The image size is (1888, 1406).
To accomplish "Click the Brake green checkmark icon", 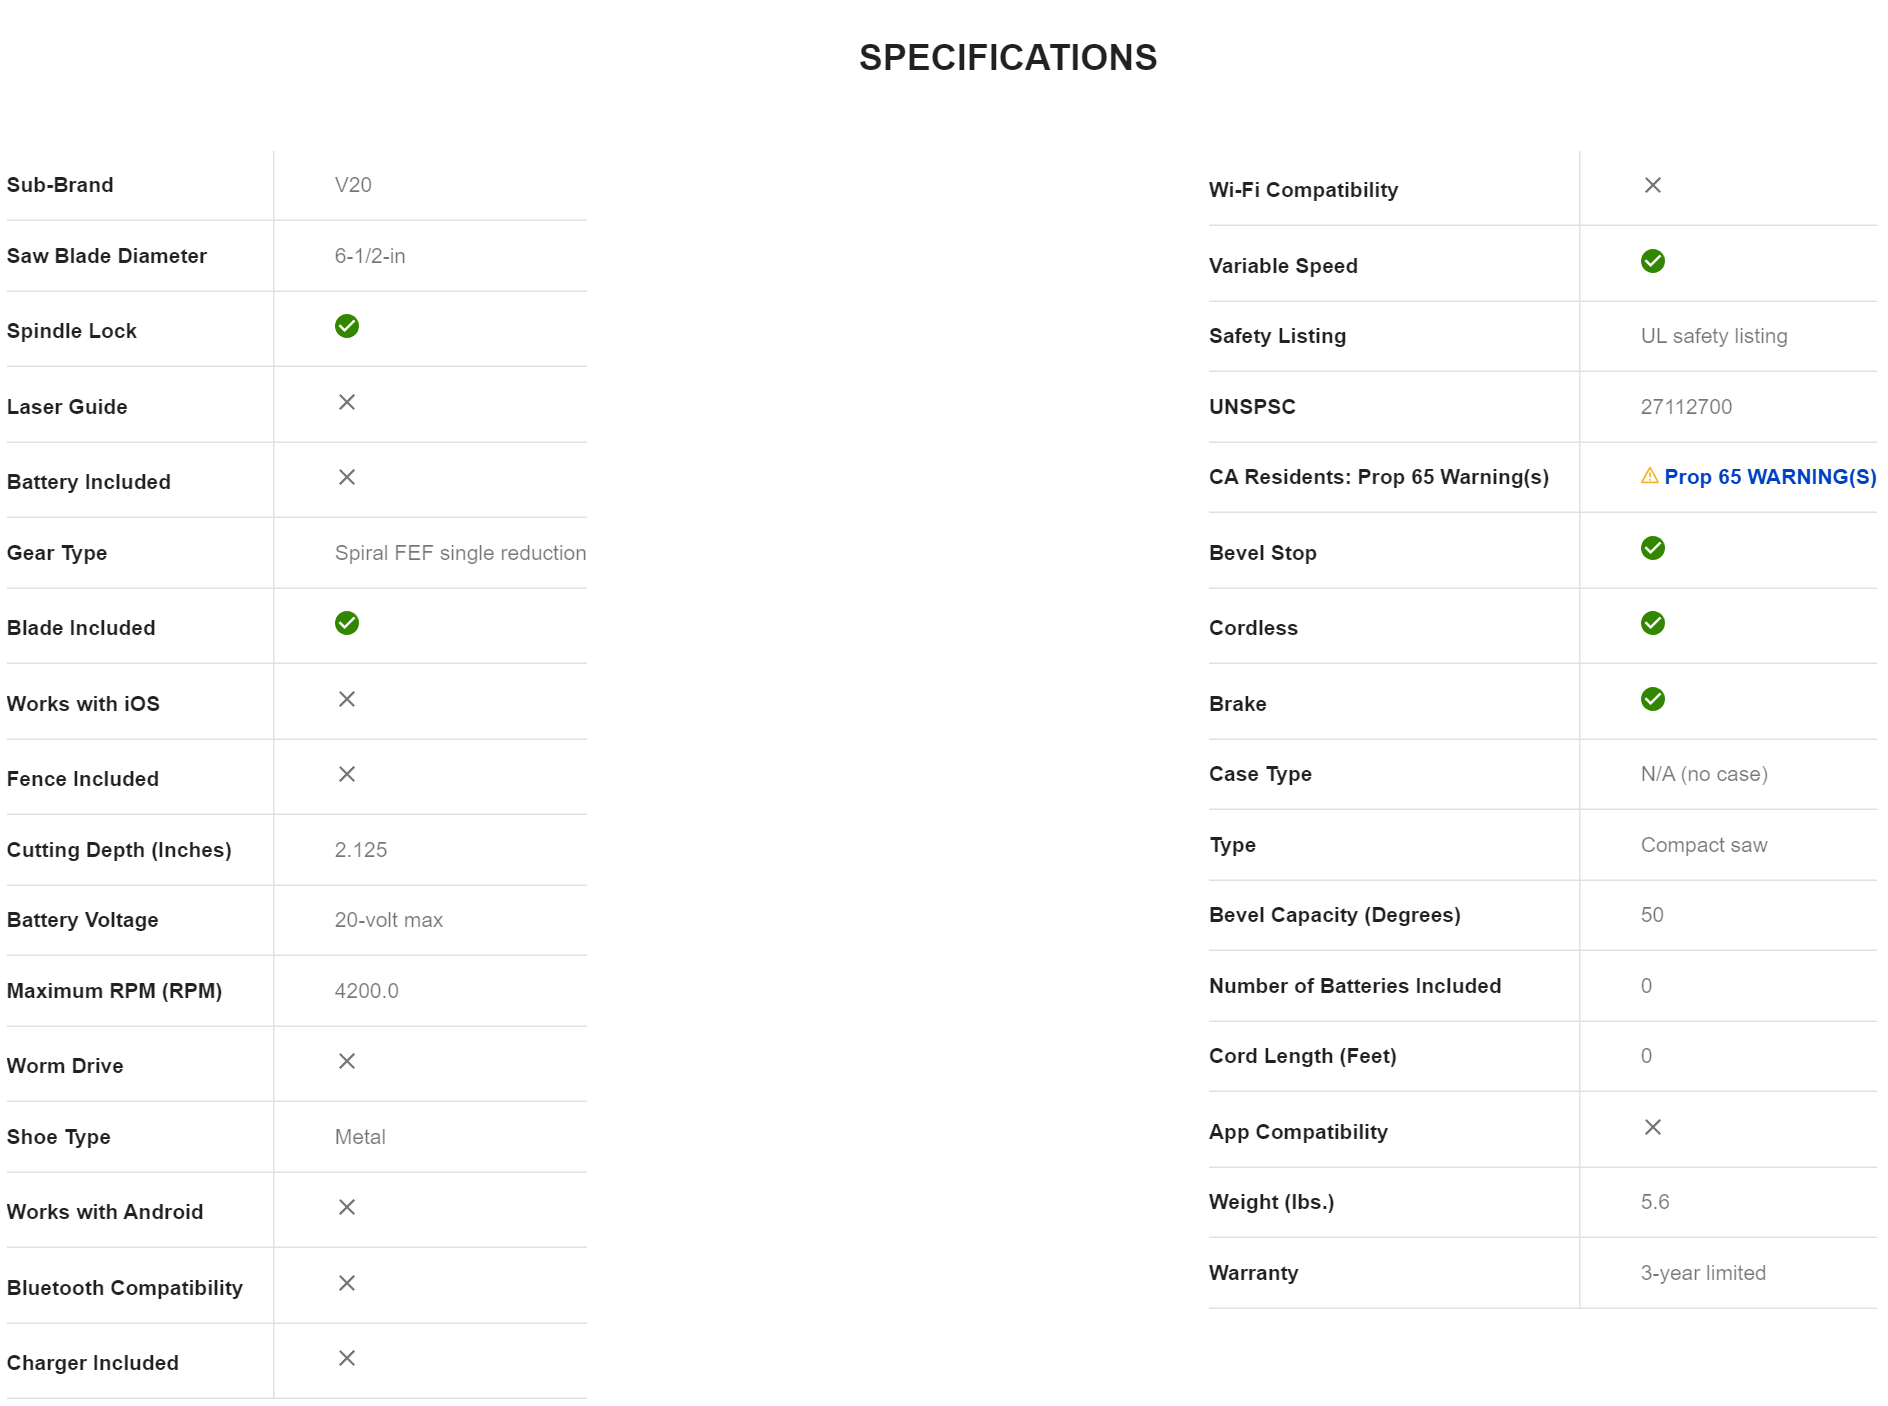I will [1652, 699].
